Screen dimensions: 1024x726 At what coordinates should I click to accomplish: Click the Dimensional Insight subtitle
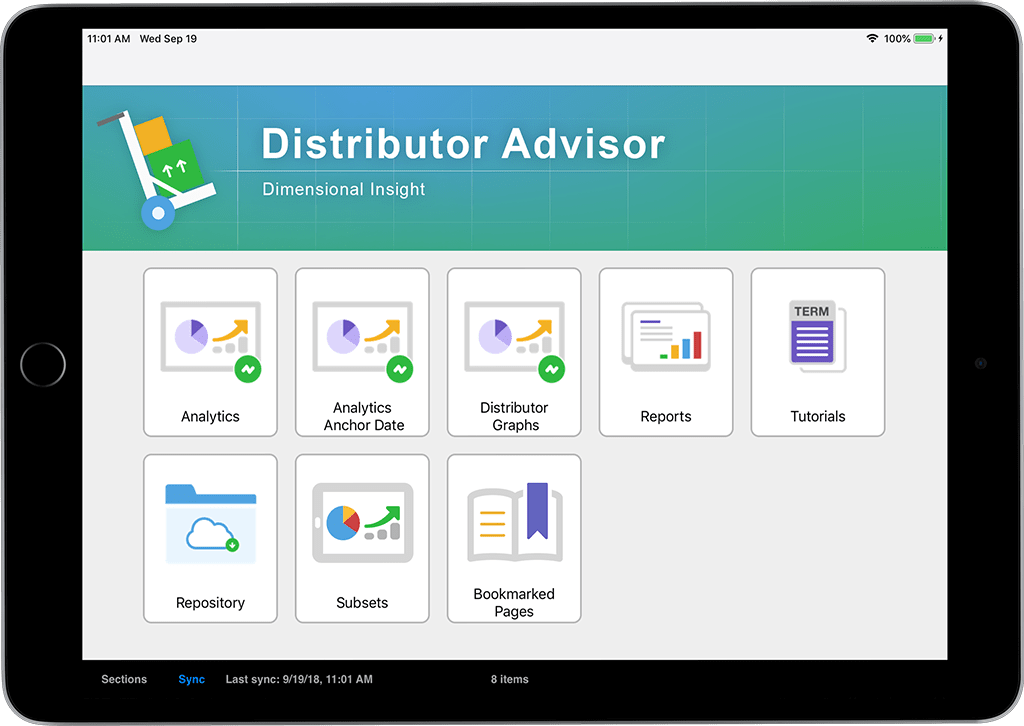344,189
